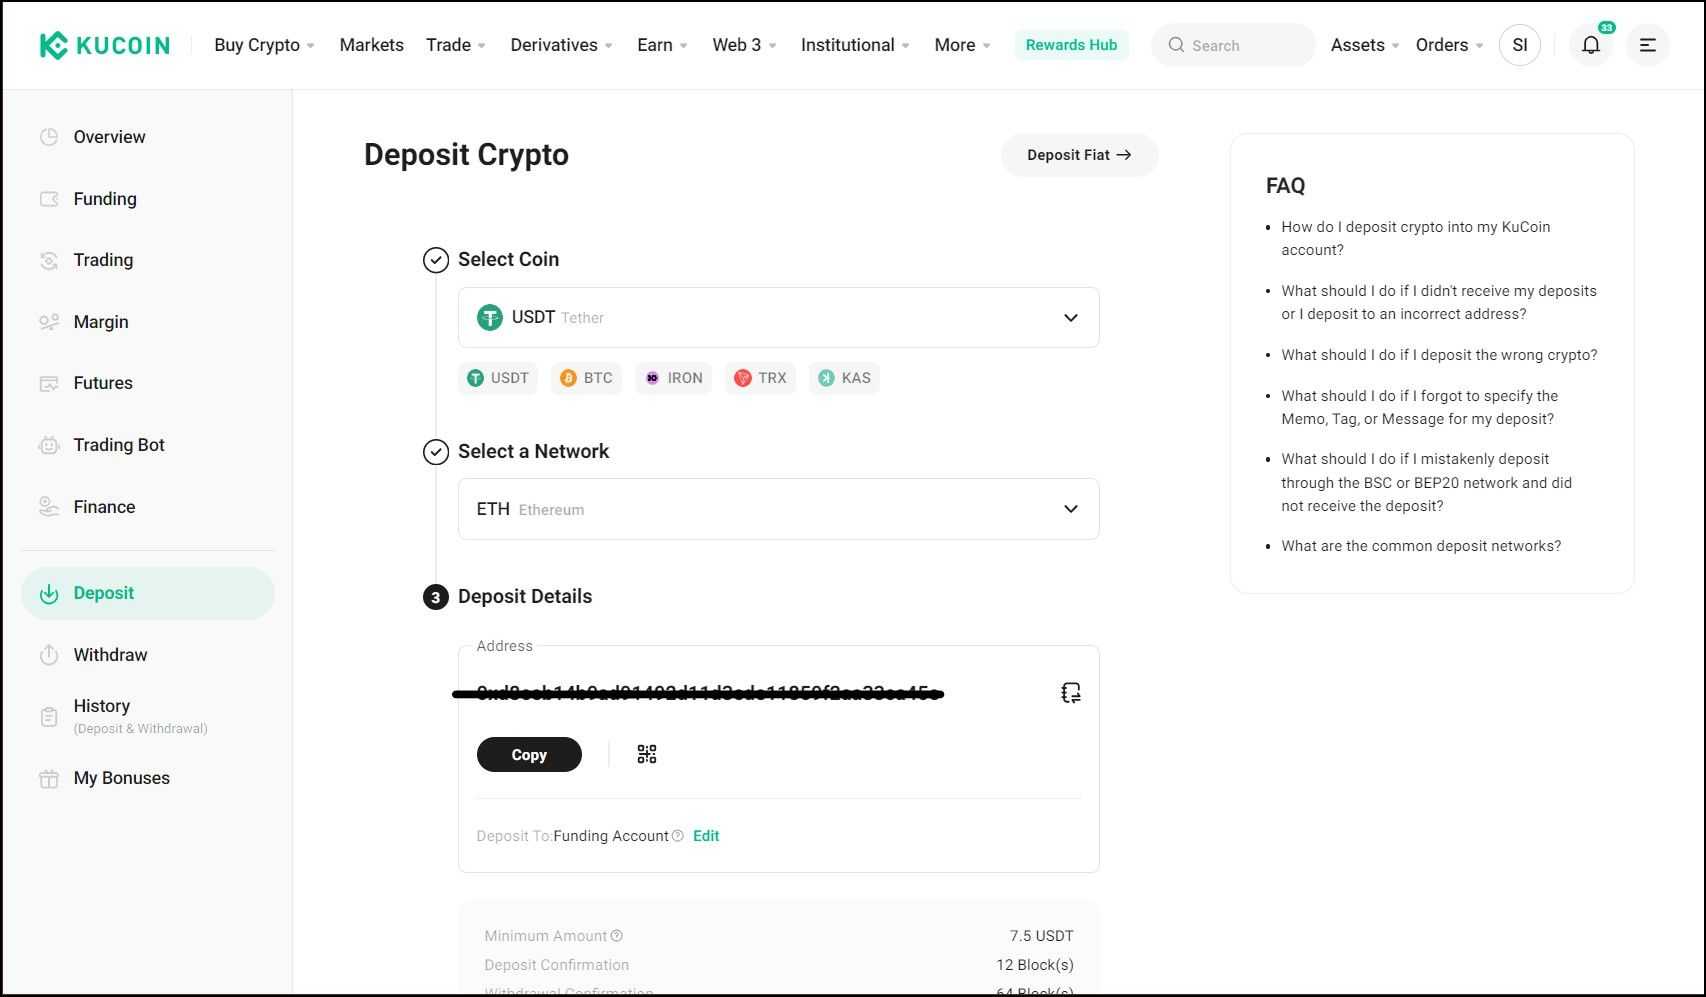This screenshot has height=997, width=1706.
Task: Click the Search input field
Action: pyautogui.click(x=1233, y=45)
